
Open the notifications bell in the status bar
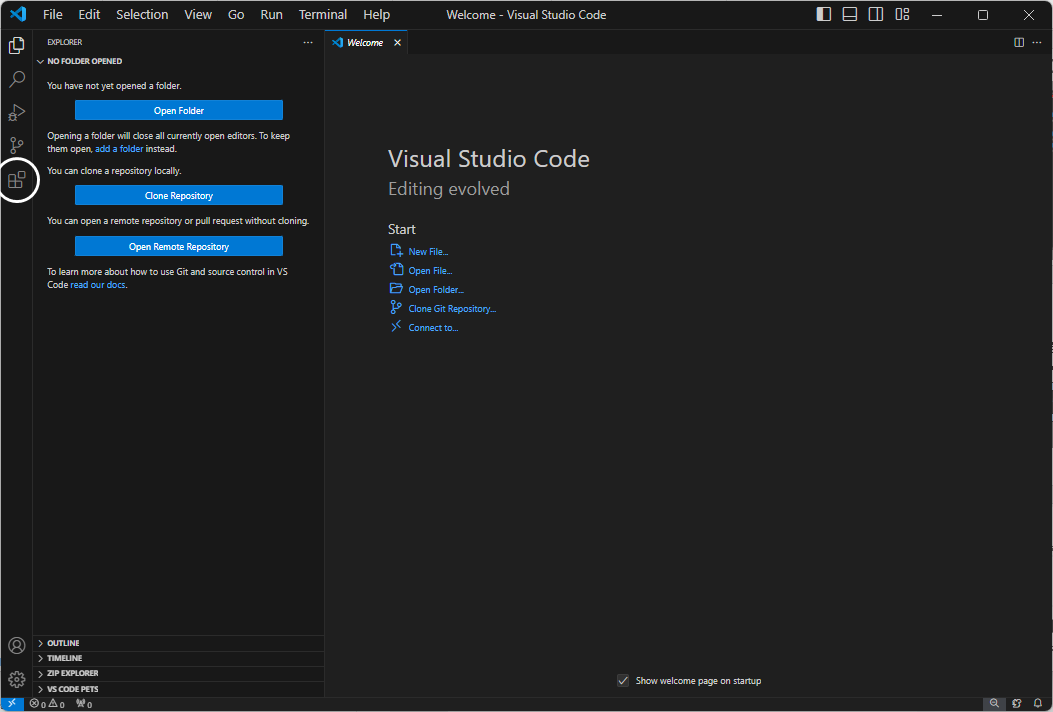1039,703
